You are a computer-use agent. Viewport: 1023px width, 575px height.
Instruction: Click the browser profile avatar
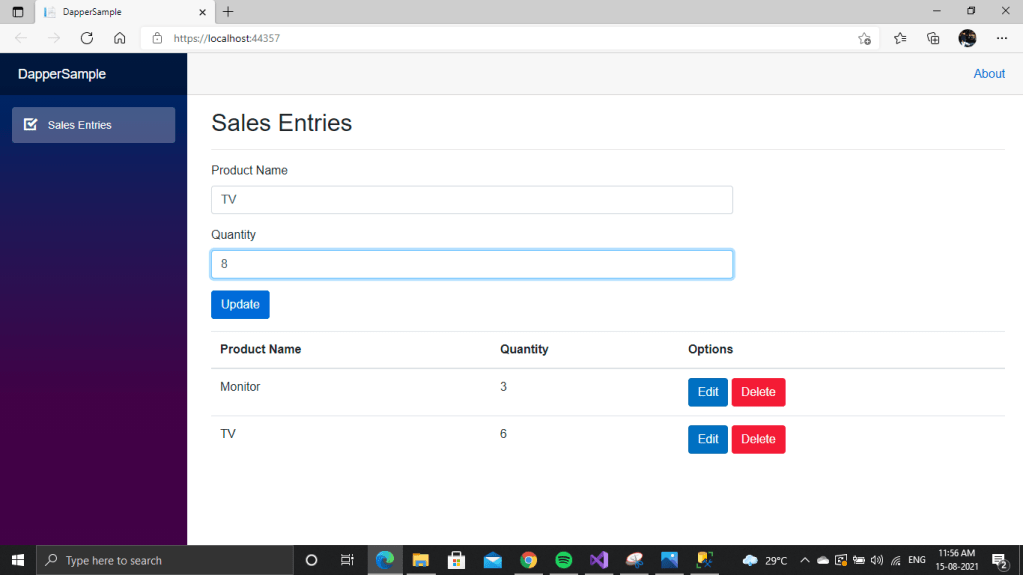point(967,38)
